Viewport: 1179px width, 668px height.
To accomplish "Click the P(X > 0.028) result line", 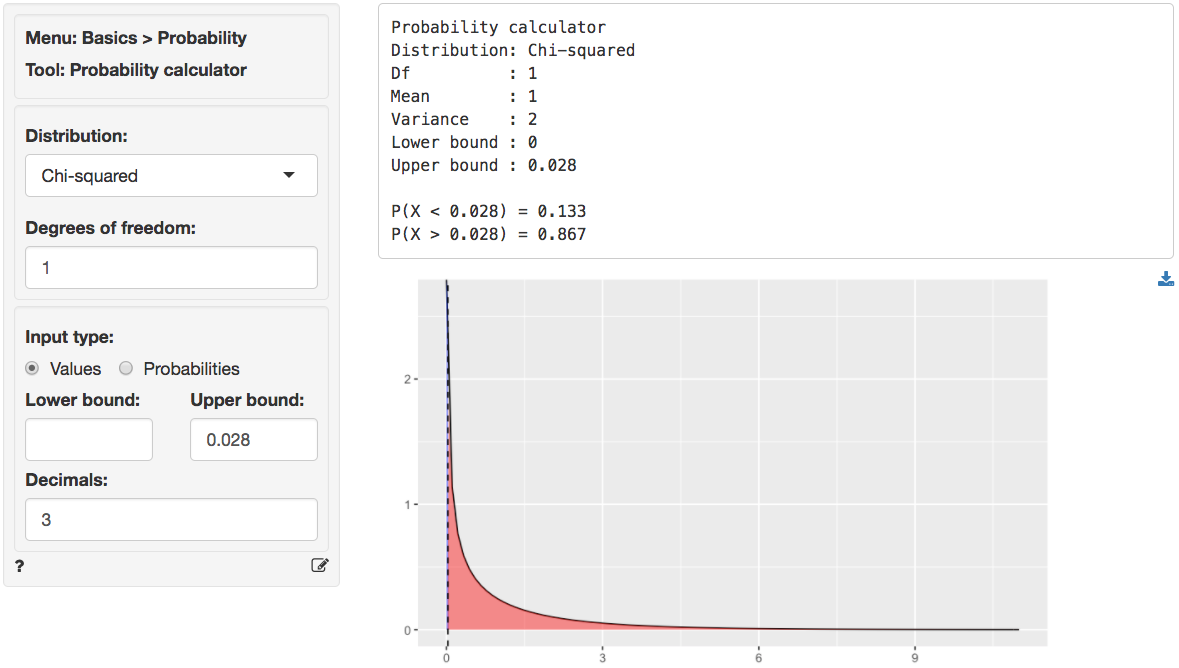I will pos(488,235).
